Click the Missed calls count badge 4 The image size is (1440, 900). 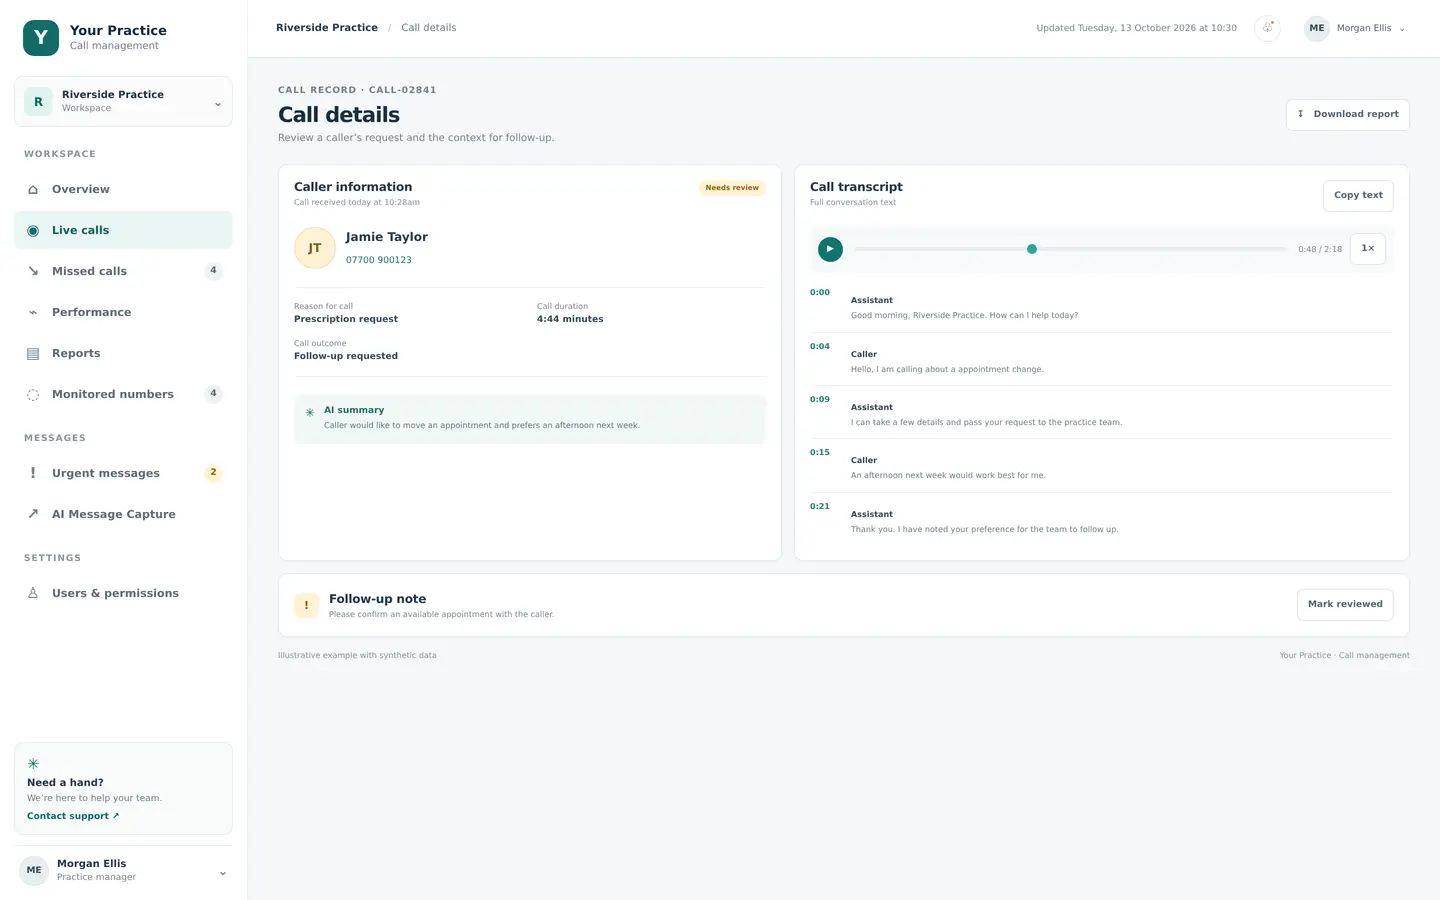pyautogui.click(x=213, y=270)
